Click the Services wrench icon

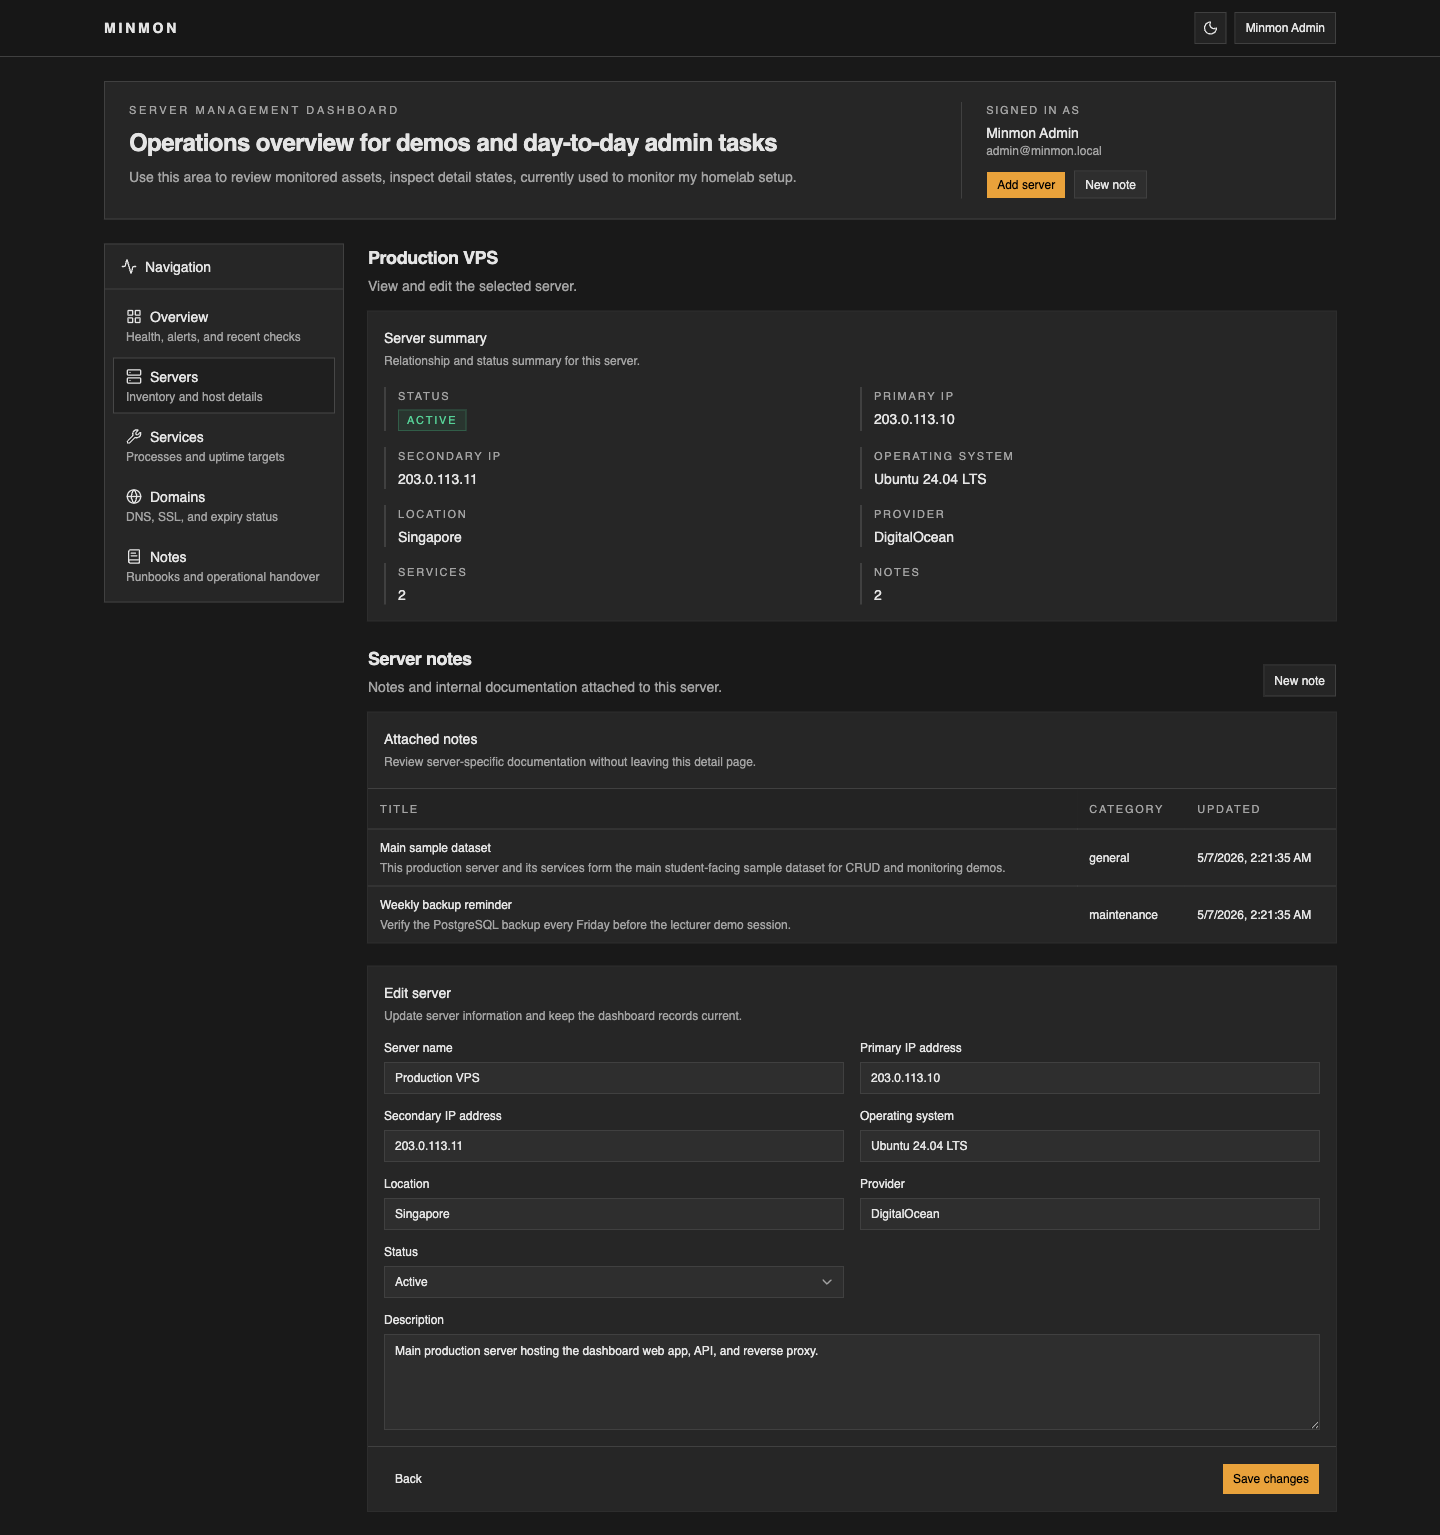pyautogui.click(x=134, y=436)
